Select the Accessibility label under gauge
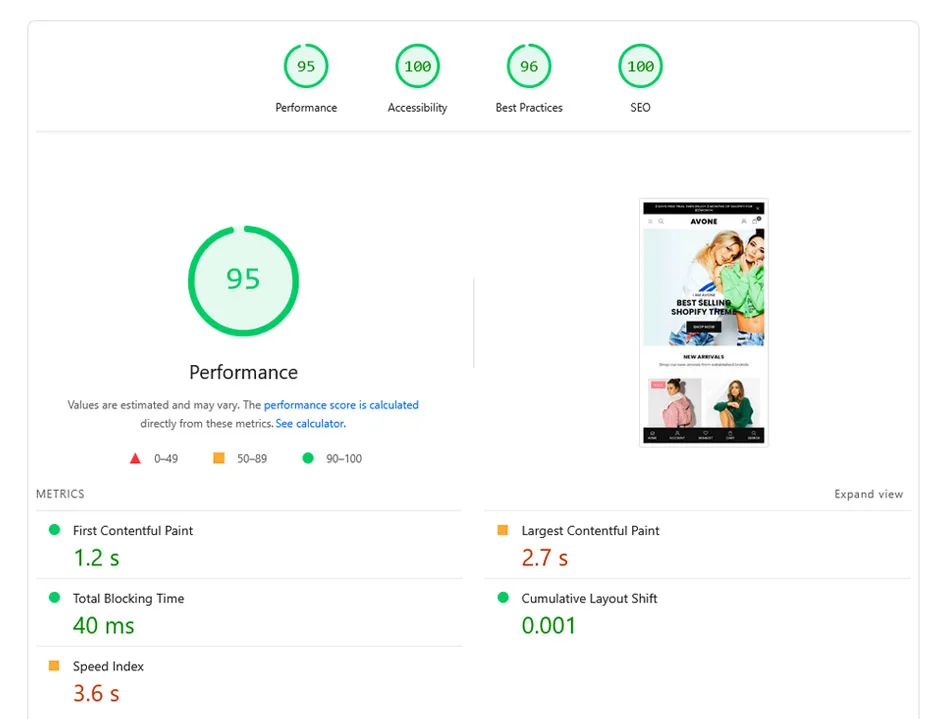This screenshot has height=719, width=947. click(x=417, y=108)
